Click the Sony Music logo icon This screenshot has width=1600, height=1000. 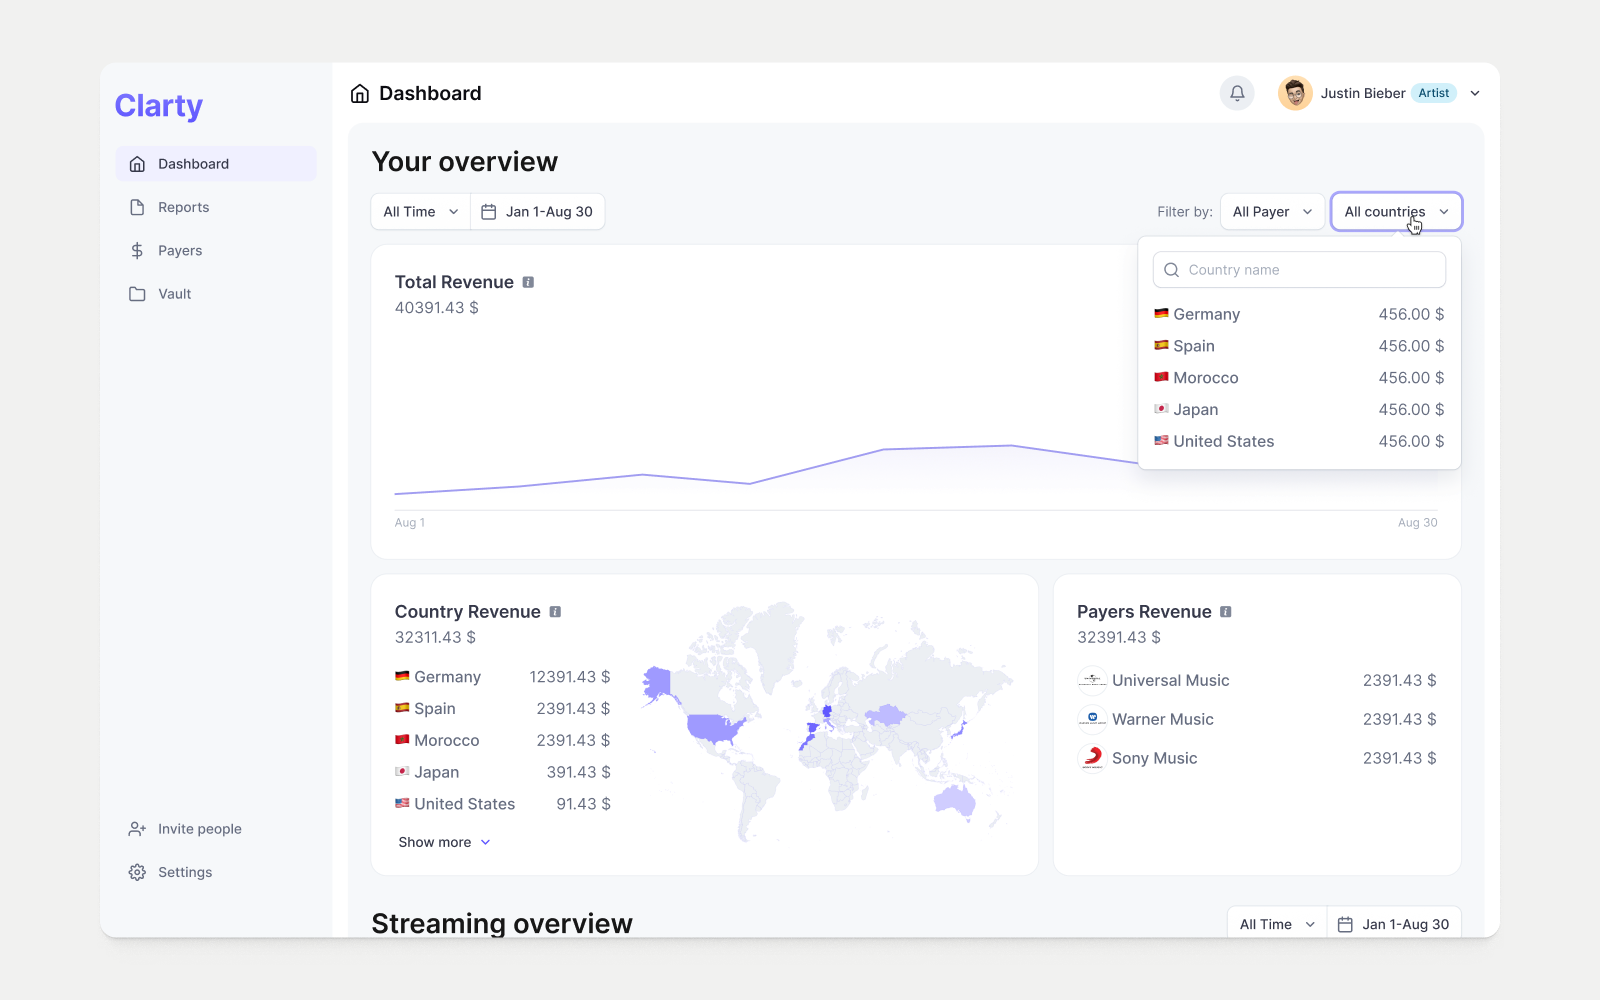(1092, 758)
